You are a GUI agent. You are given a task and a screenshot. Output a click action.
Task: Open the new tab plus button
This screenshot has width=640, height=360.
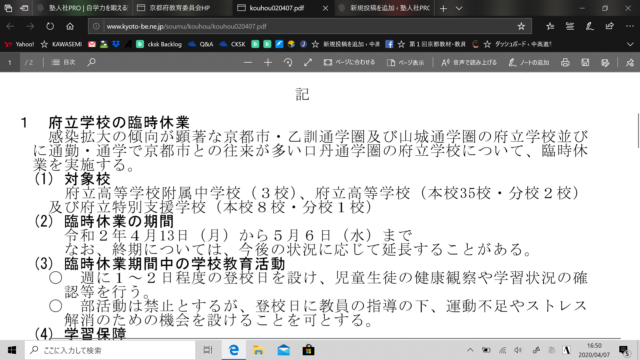(x=443, y=8)
